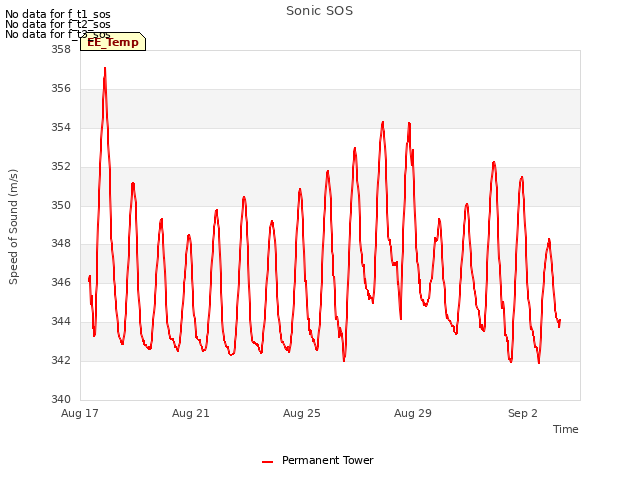Click the 358 y-axis tick label
The width and height of the screenshot is (640, 480).
coord(61,49)
